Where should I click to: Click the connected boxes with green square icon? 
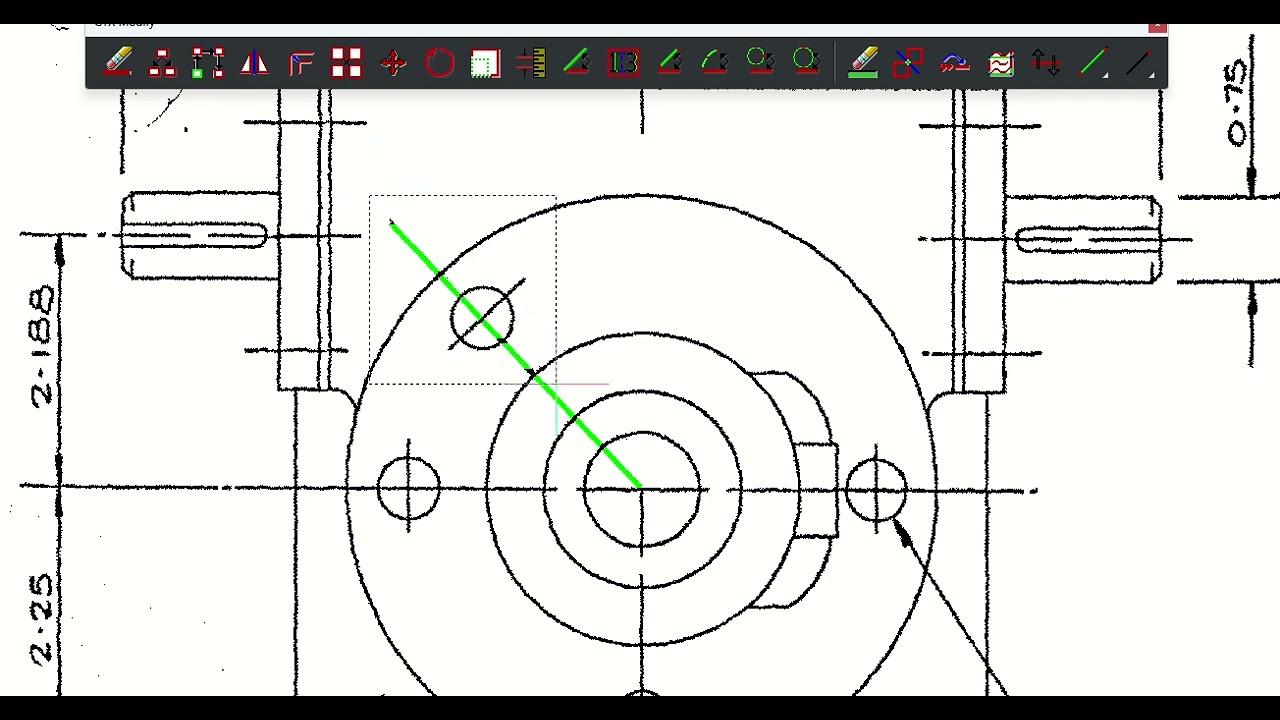pyautogui.click(x=208, y=63)
